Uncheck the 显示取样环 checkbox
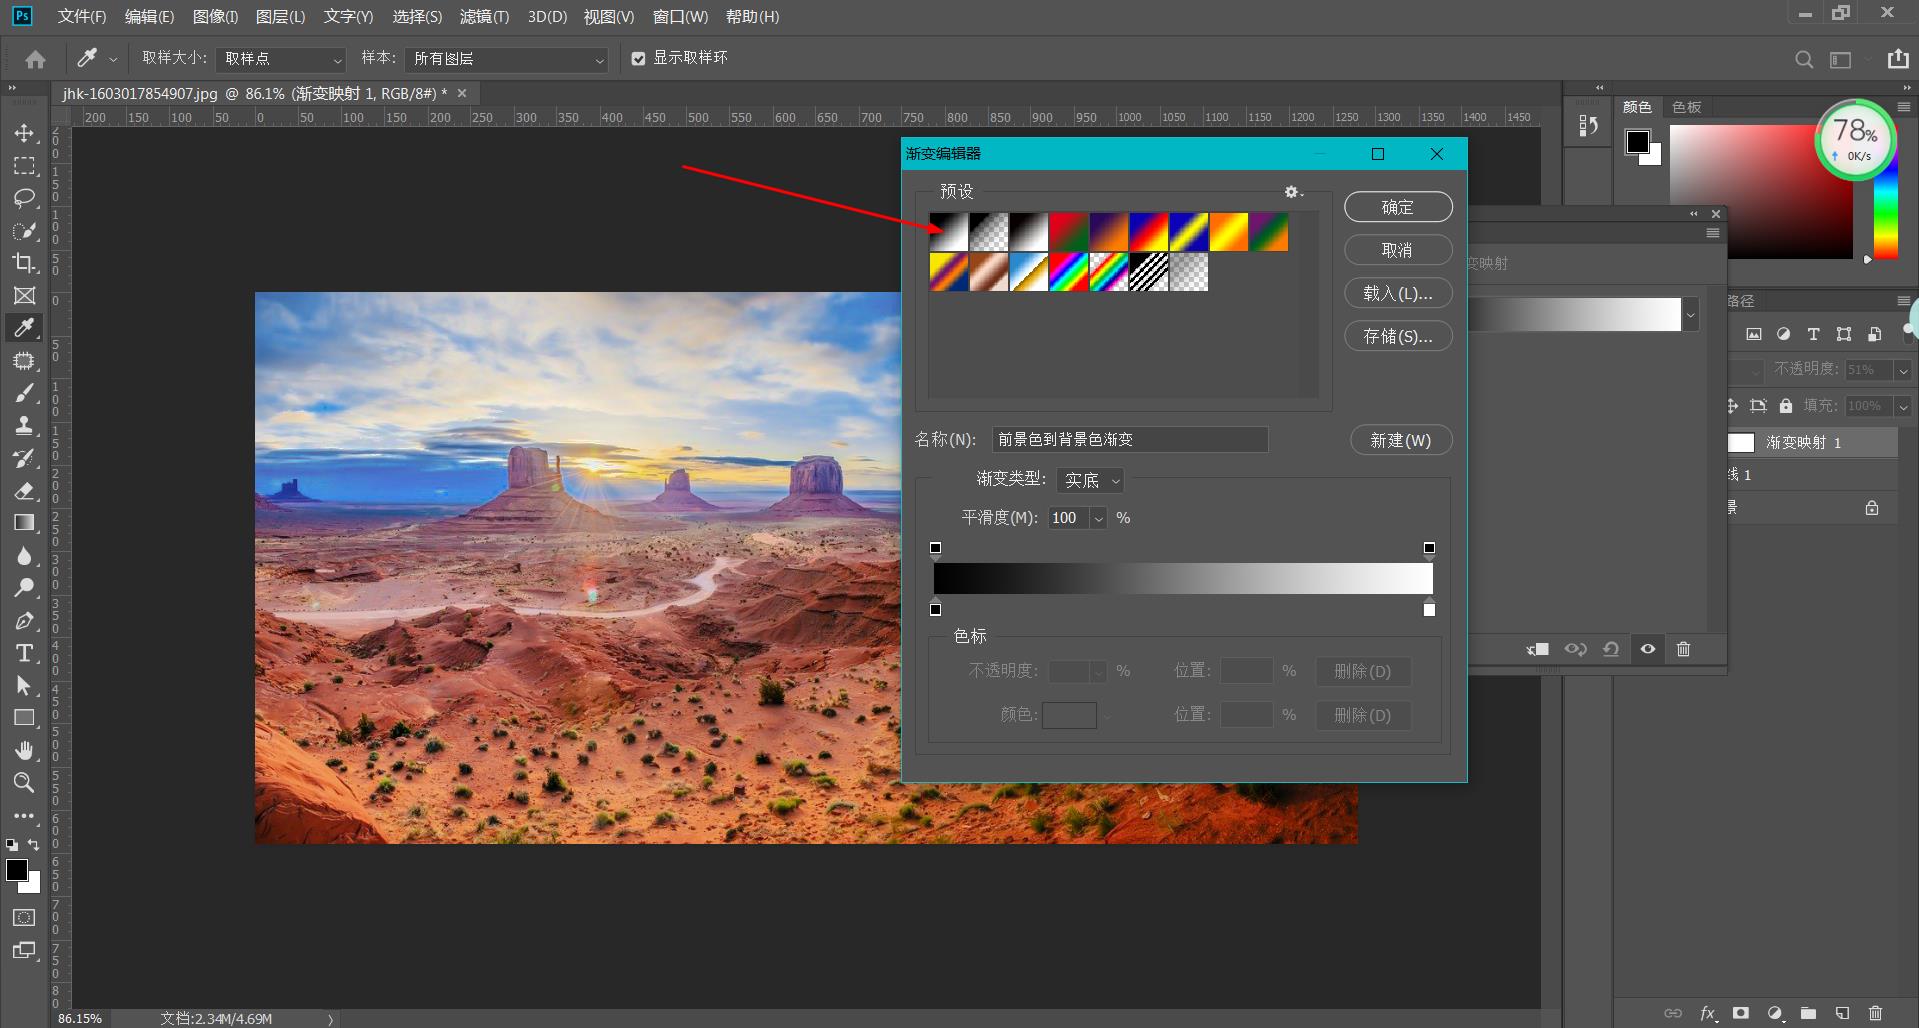The width and height of the screenshot is (1919, 1028). point(638,59)
